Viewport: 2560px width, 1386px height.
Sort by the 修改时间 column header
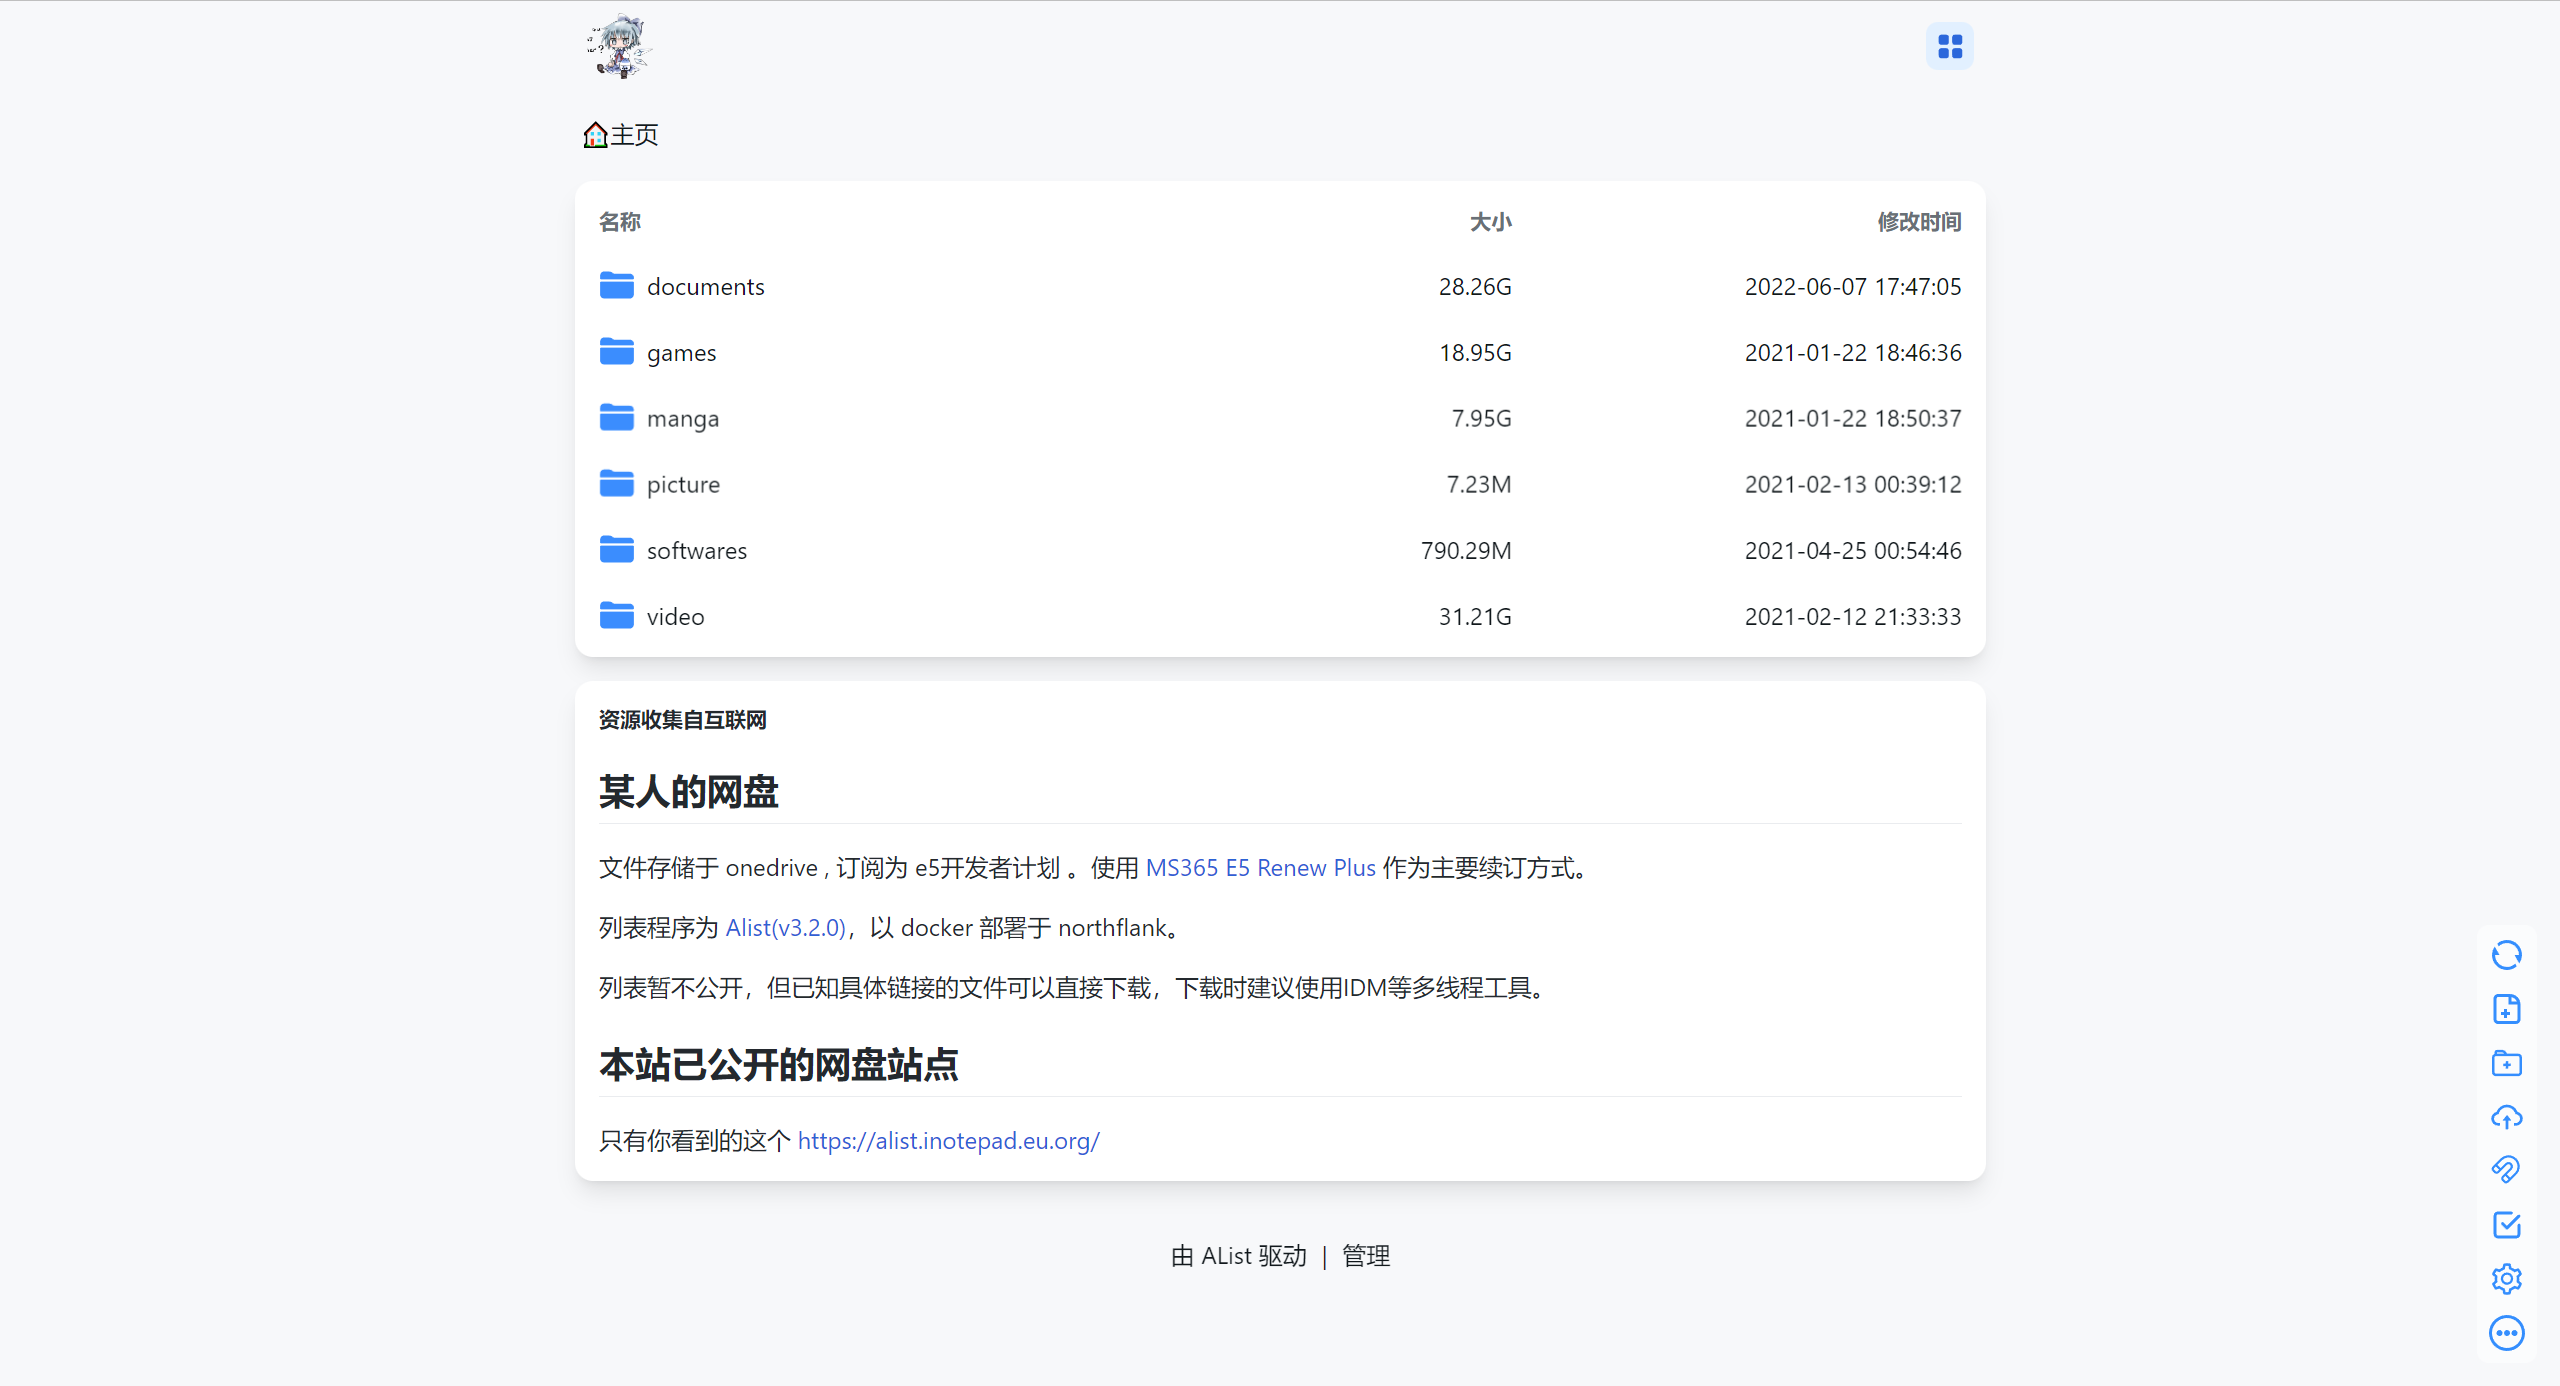click(x=1918, y=222)
